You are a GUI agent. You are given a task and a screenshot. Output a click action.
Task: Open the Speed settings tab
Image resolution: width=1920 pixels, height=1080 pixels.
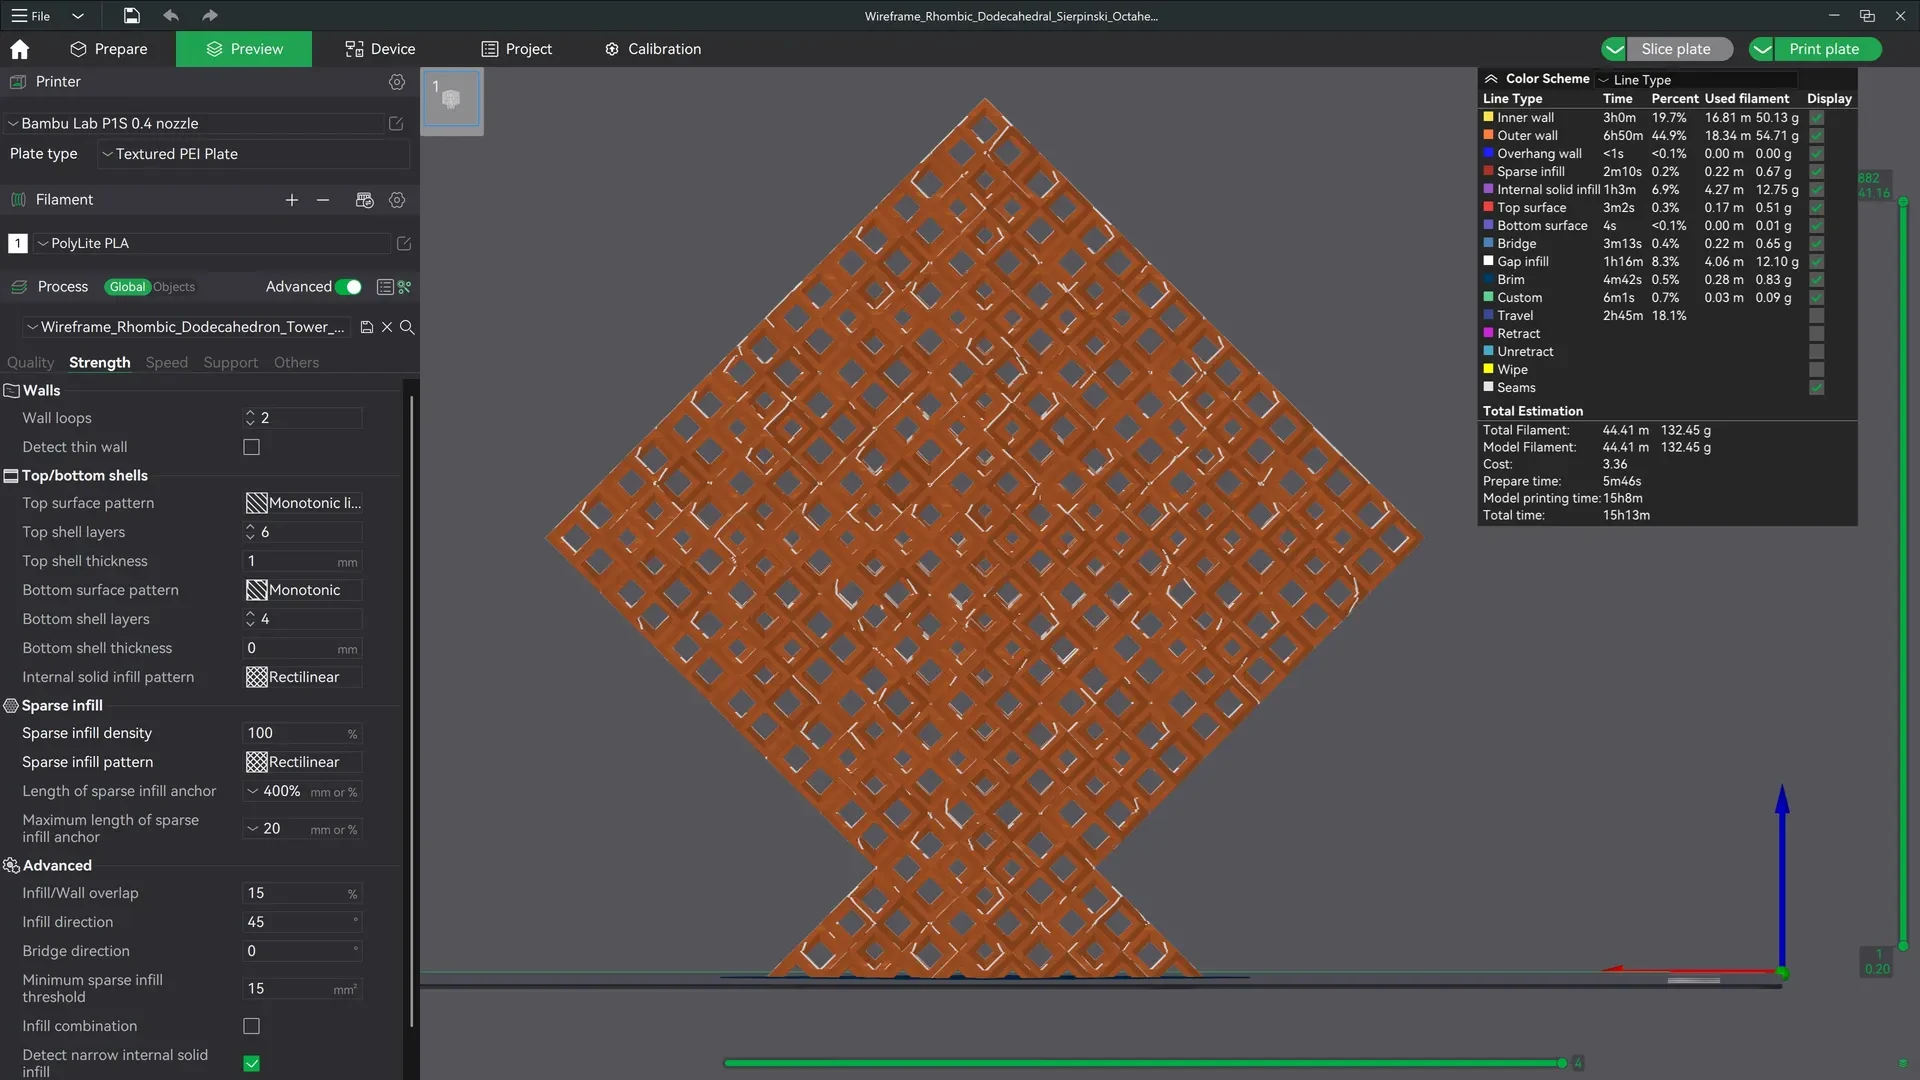pyautogui.click(x=166, y=362)
